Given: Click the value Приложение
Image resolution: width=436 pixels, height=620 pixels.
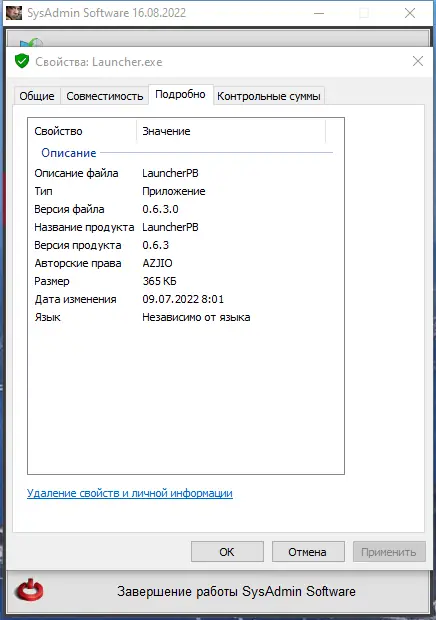Looking at the screenshot, I should pos(174,191).
